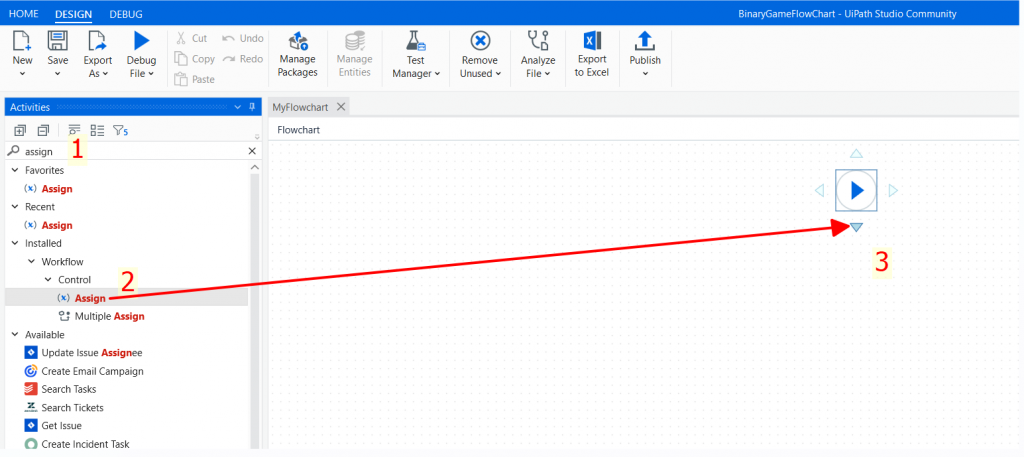1024x457 pixels.
Task: Click Export to Excel icon
Action: 592,41
